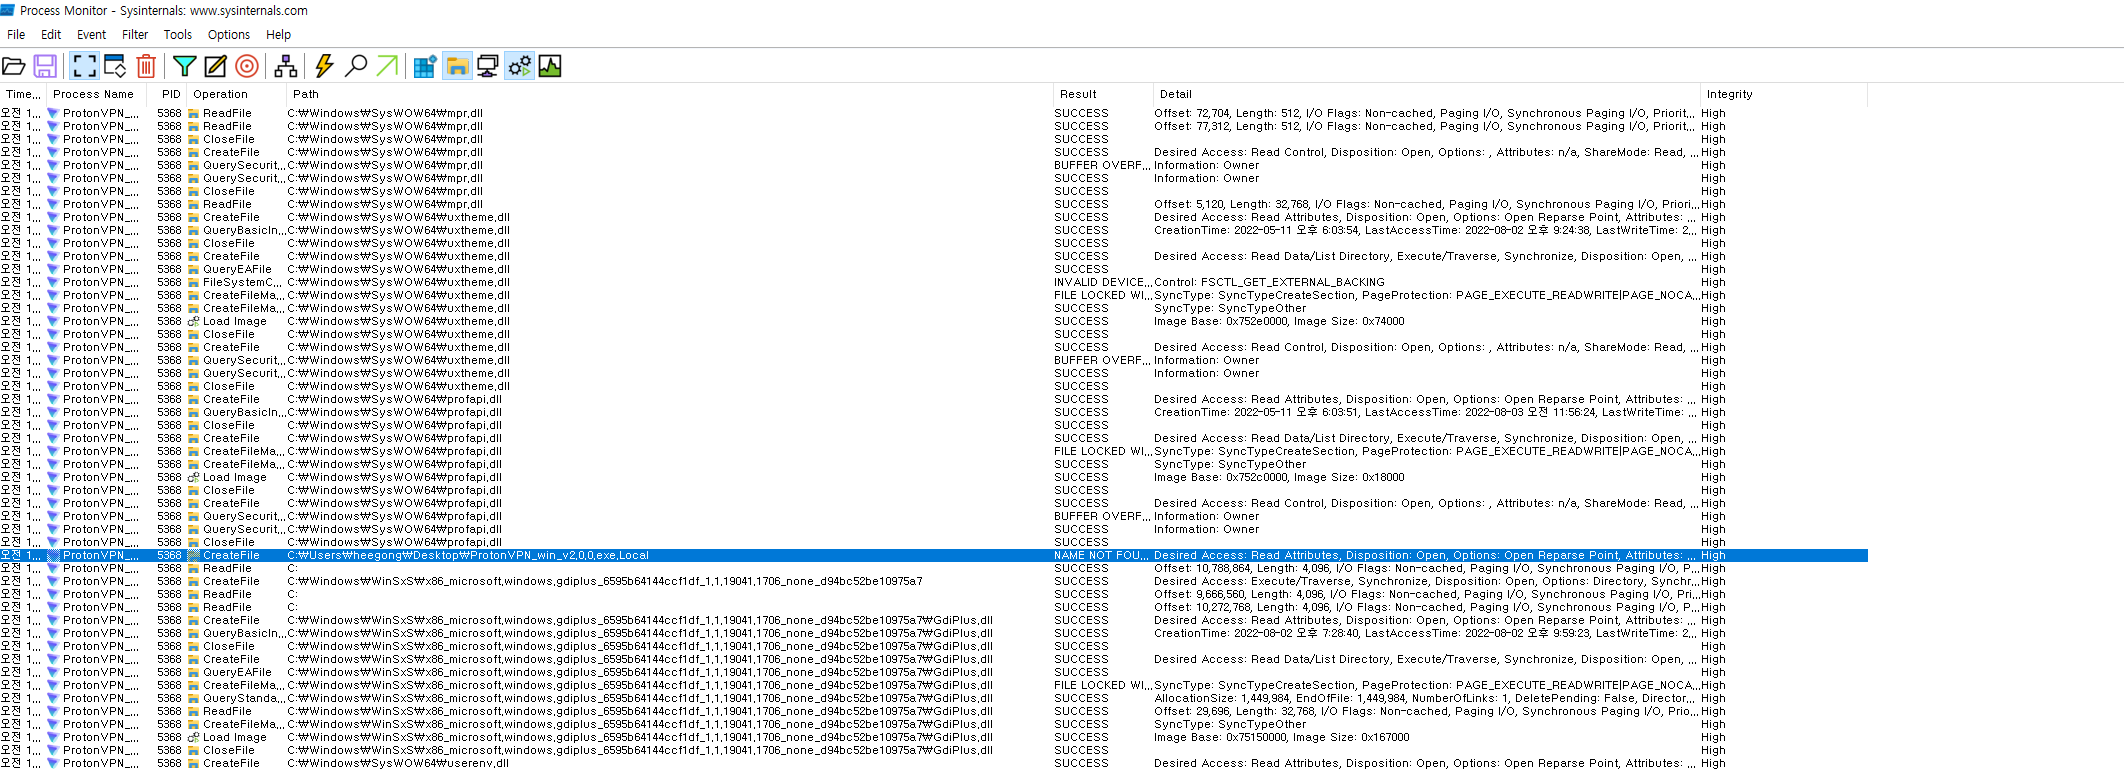This screenshot has width=2124, height=769.
Task: Toggle Show Process and Thread Activity
Action: click(x=519, y=66)
